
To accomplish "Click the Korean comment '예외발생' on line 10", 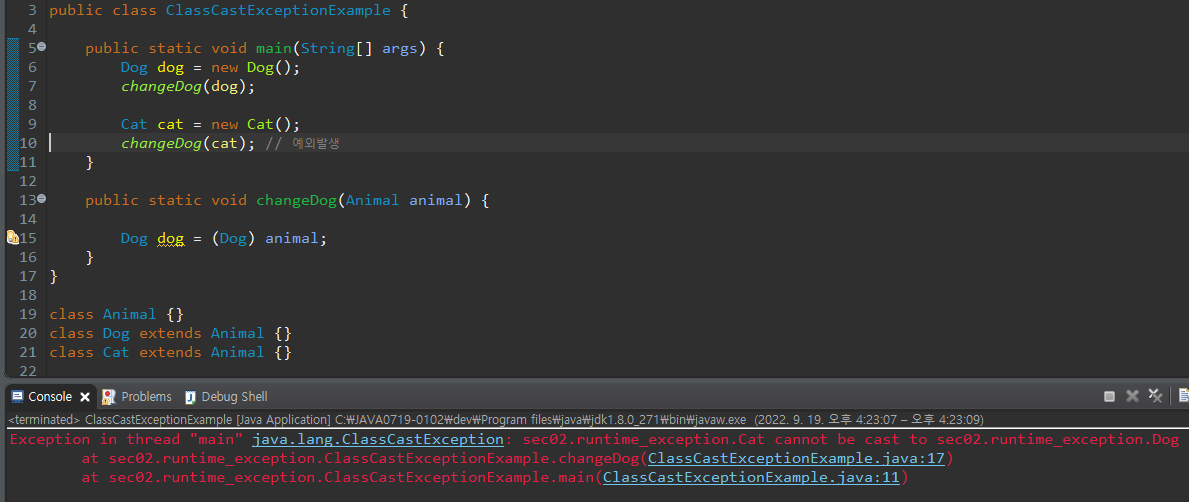I will (x=316, y=144).
